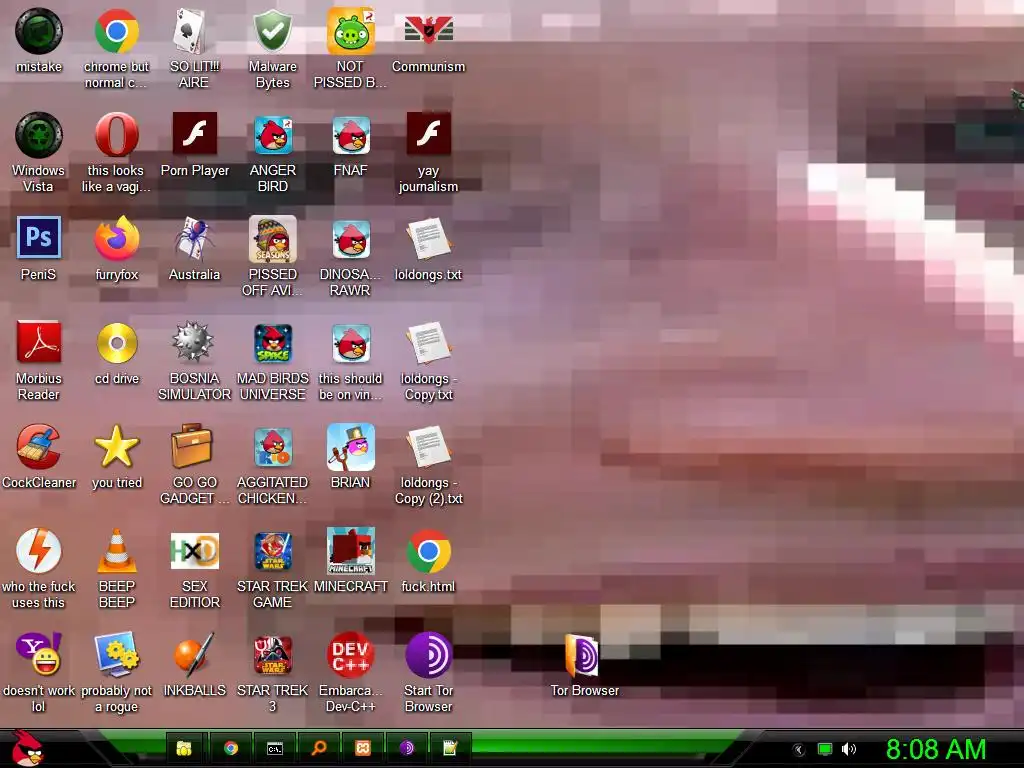
Task: Launch the 'BEEP BEEP' VLC cone icon
Action: pyautogui.click(x=116, y=551)
